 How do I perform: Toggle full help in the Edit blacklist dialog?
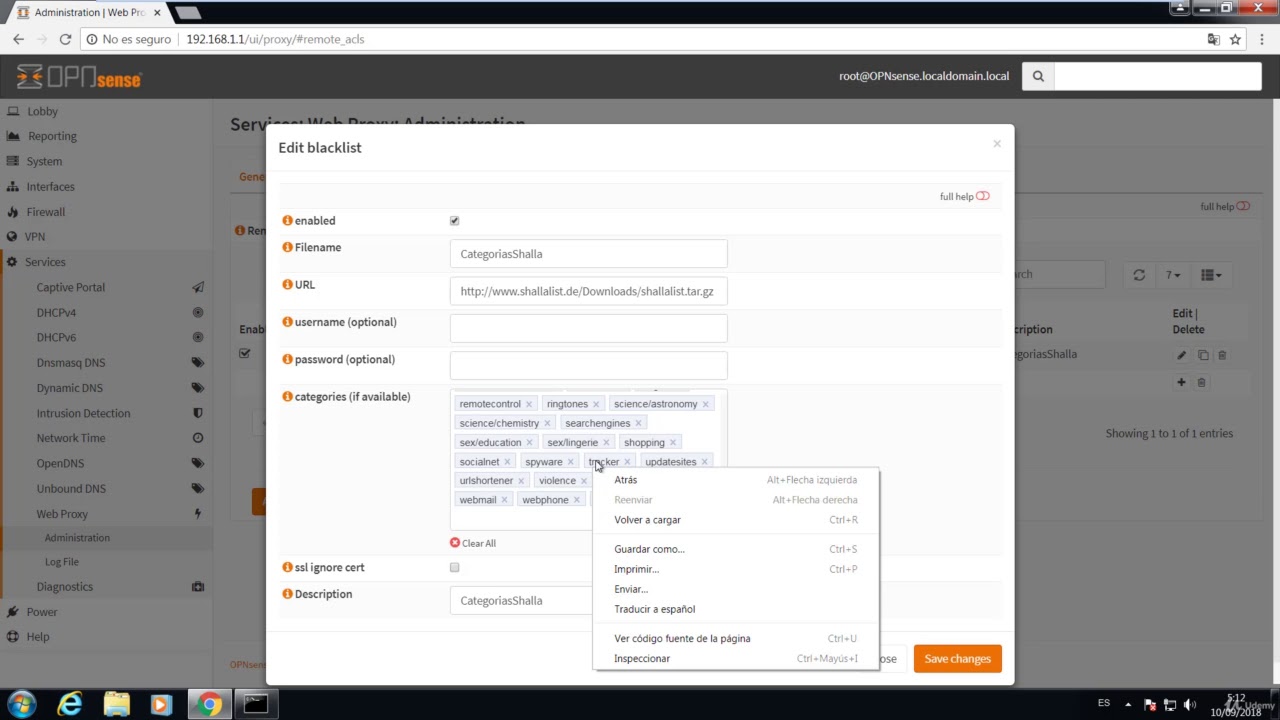point(982,196)
